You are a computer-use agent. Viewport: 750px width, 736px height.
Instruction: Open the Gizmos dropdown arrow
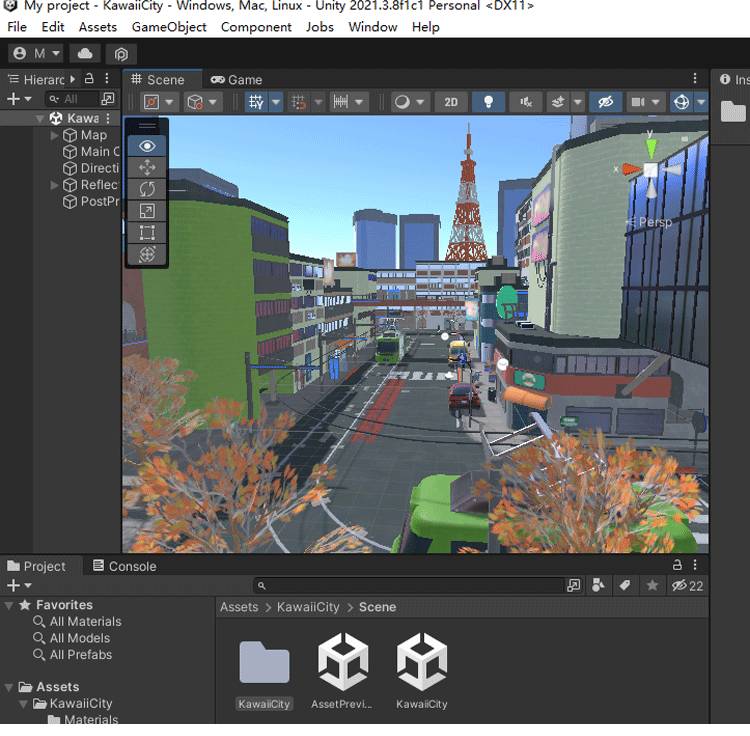tap(701, 102)
